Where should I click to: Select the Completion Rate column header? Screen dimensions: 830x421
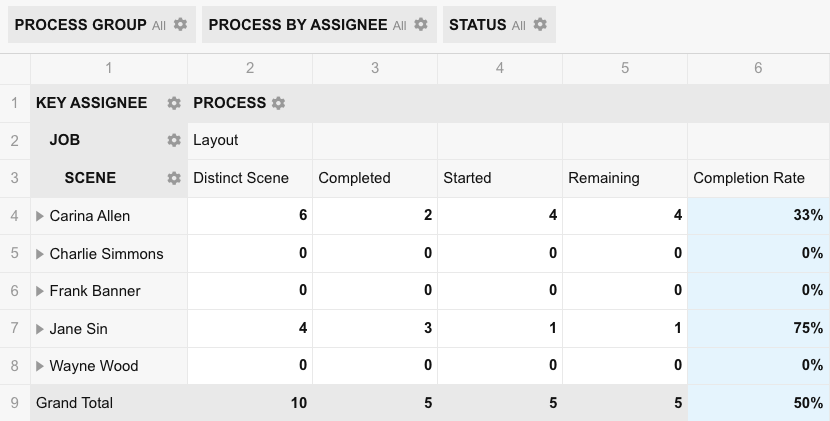(758, 178)
